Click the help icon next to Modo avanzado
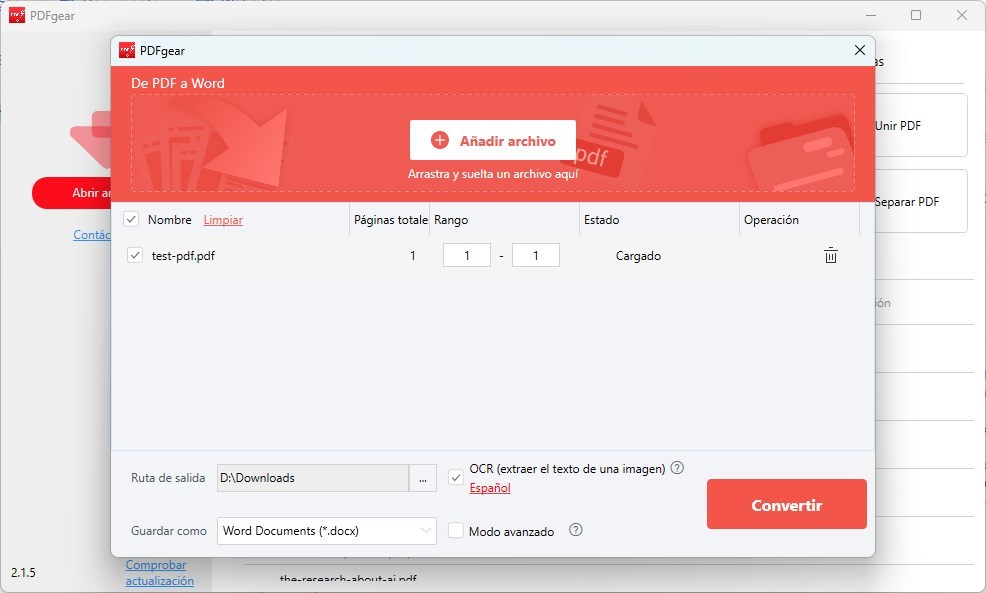 [x=576, y=531]
